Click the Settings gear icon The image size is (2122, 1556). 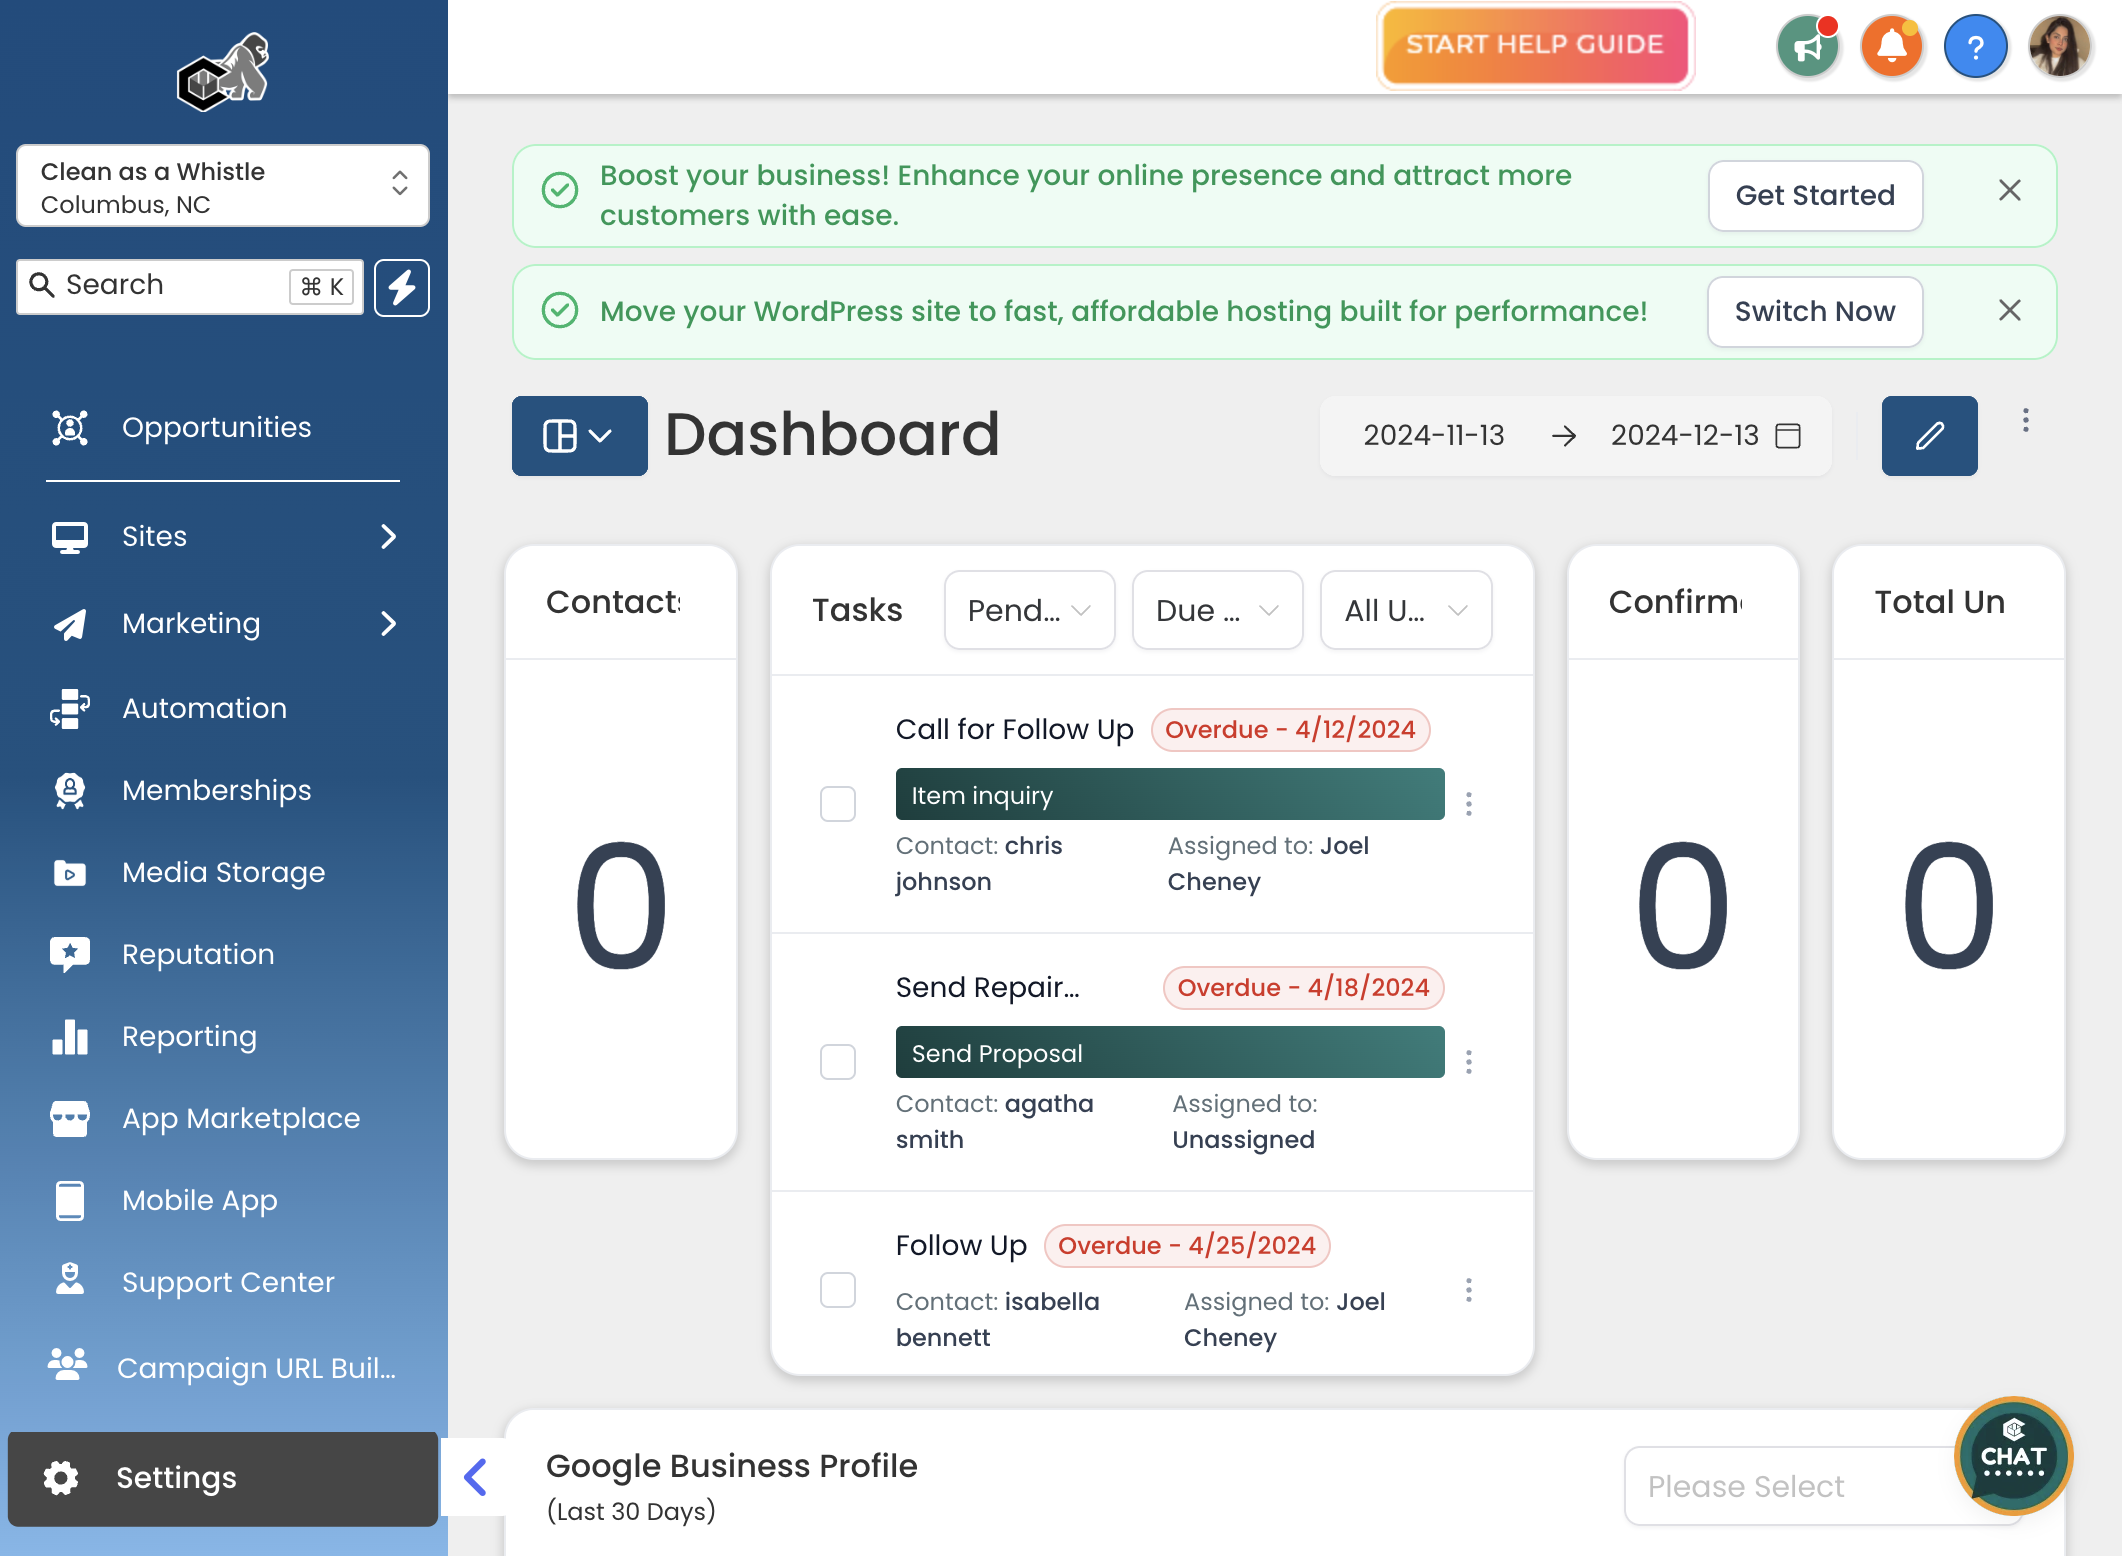(61, 1478)
